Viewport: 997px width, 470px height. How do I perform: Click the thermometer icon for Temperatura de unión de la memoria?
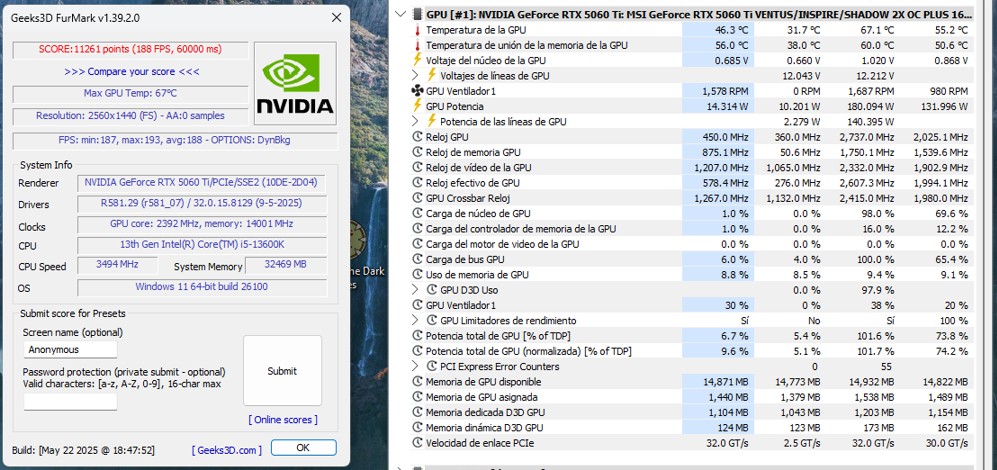[417, 45]
